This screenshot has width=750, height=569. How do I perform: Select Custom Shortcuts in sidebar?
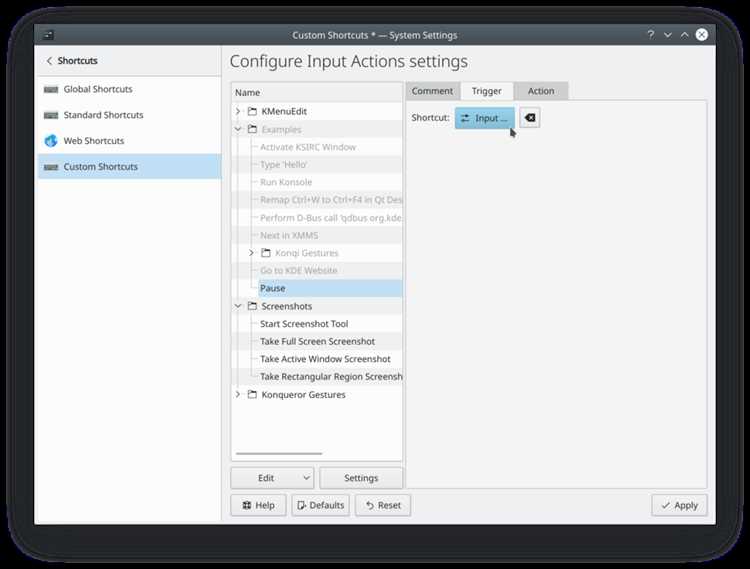click(x=129, y=167)
